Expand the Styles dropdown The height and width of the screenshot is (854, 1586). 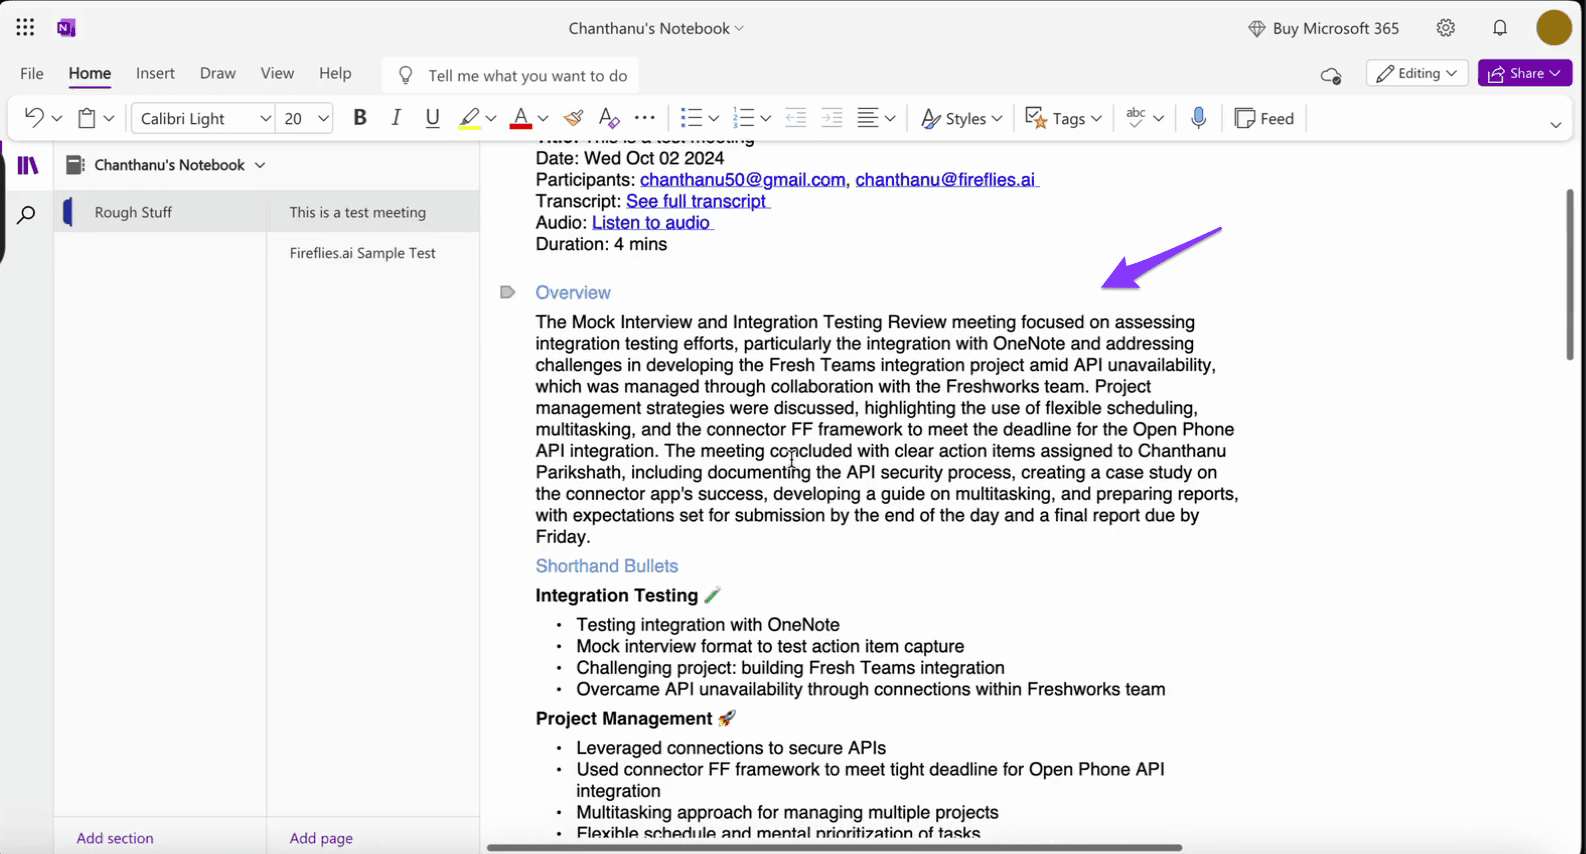(x=962, y=118)
